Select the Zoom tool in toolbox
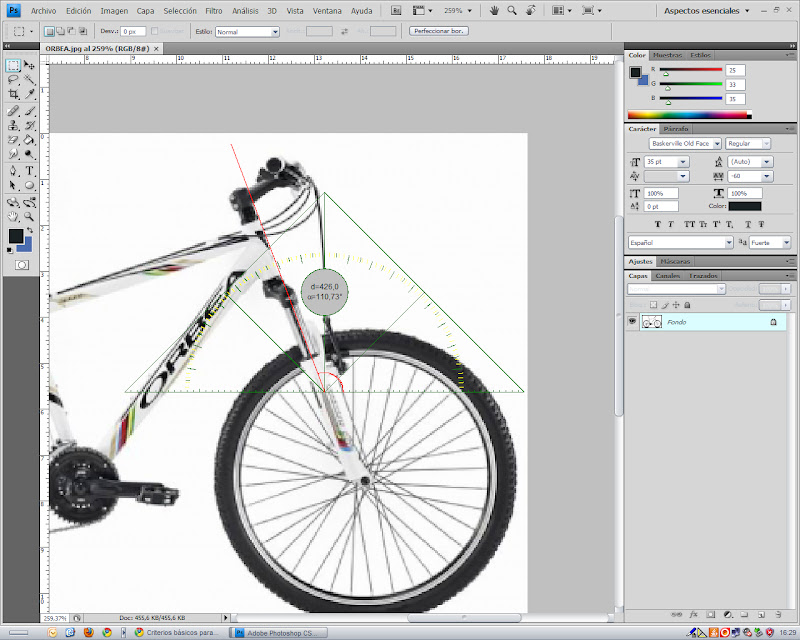Image resolution: width=800 pixels, height=640 pixels. coord(30,215)
